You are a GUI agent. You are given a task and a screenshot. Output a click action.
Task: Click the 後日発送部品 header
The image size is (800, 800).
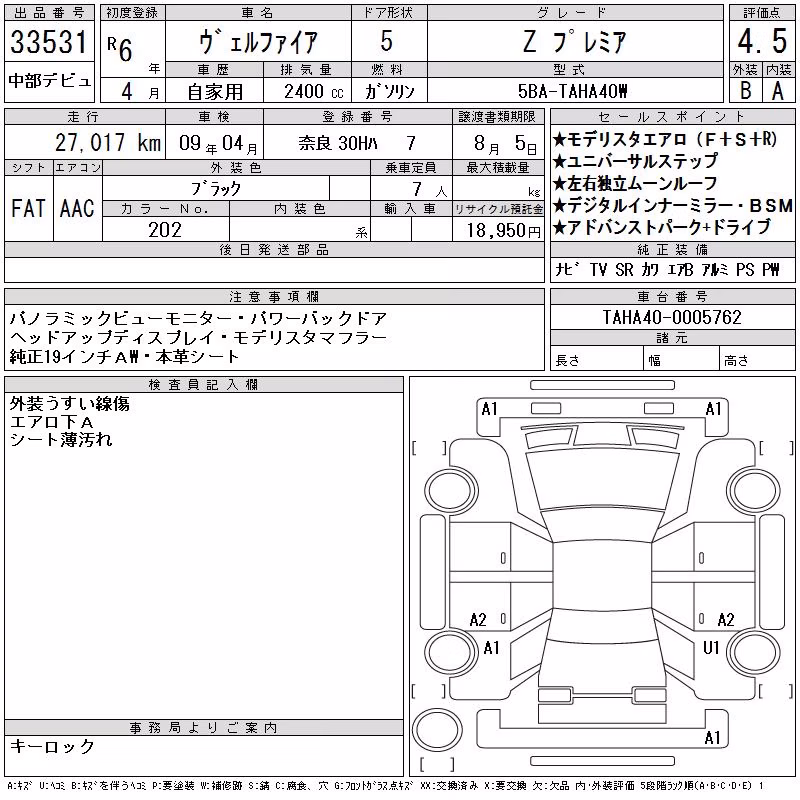(274, 249)
